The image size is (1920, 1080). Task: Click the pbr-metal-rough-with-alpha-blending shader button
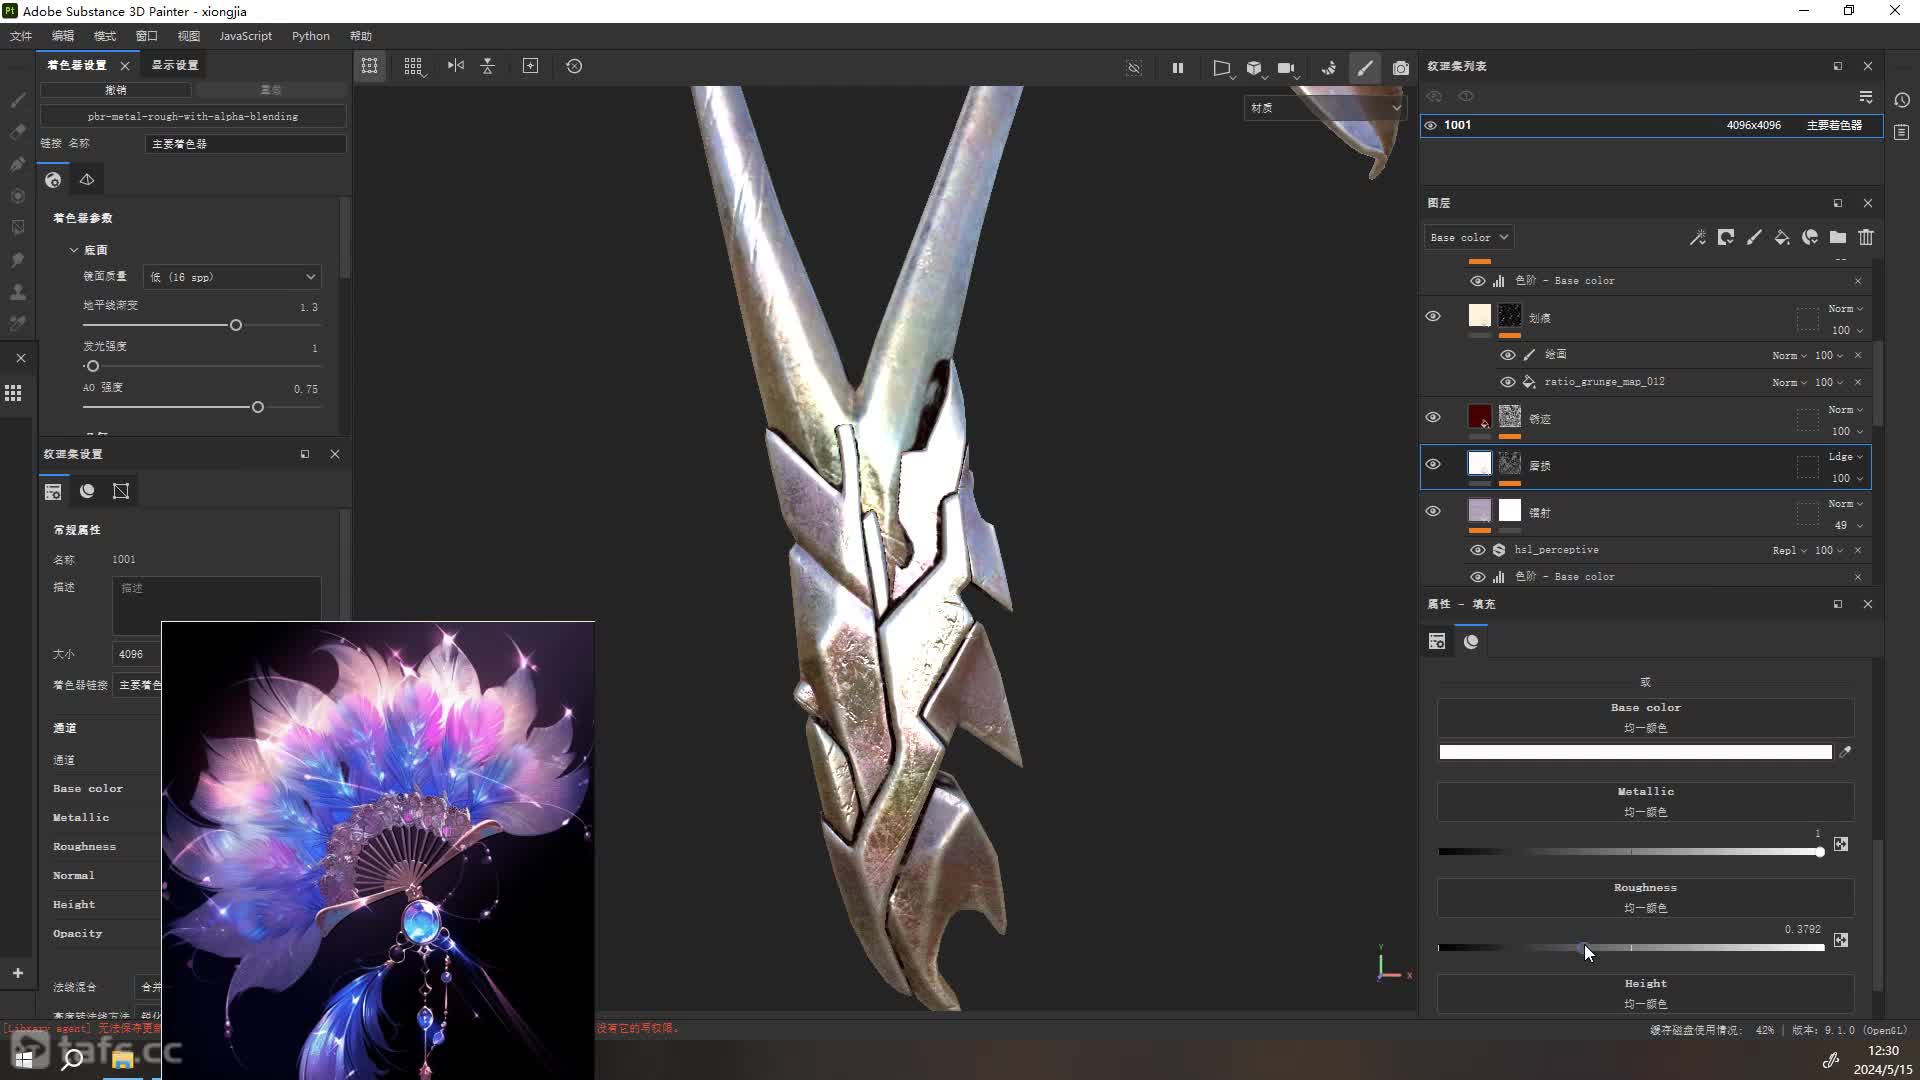193,117
